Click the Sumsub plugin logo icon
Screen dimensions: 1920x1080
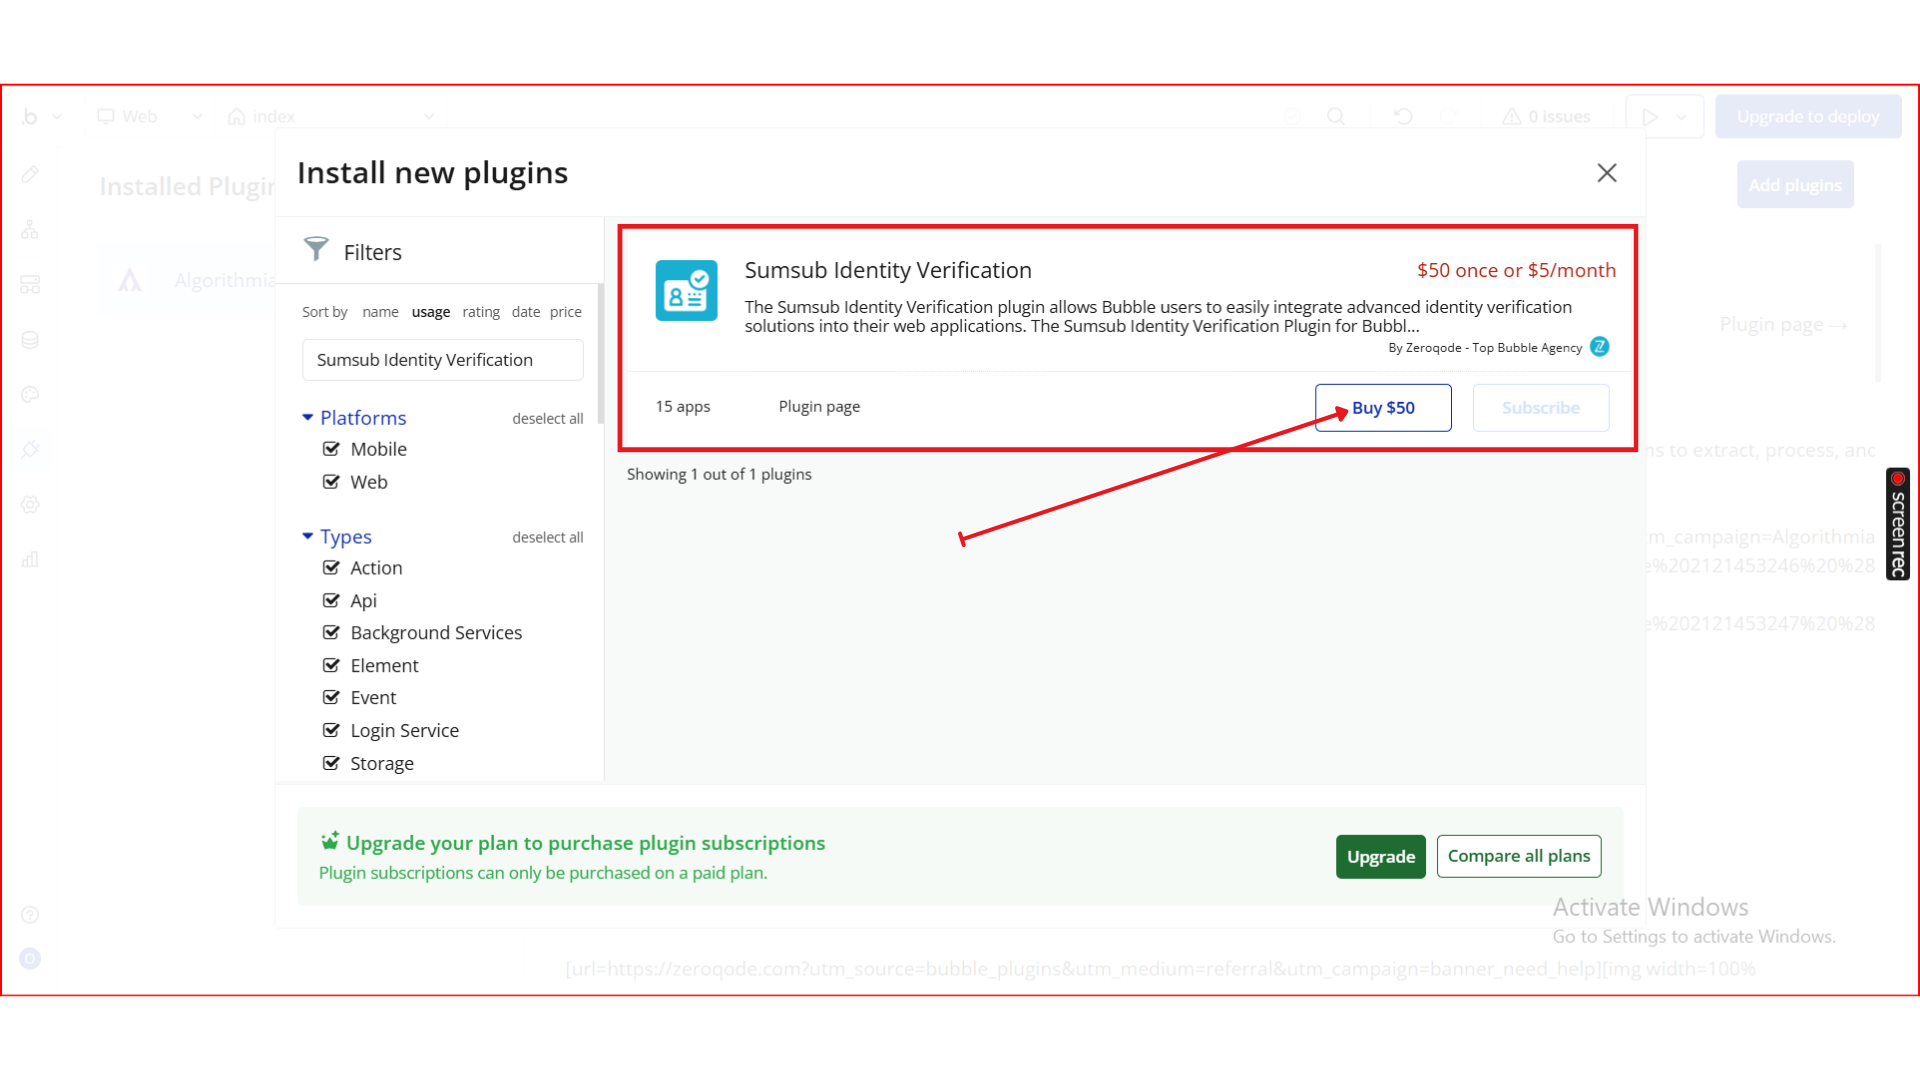(686, 290)
